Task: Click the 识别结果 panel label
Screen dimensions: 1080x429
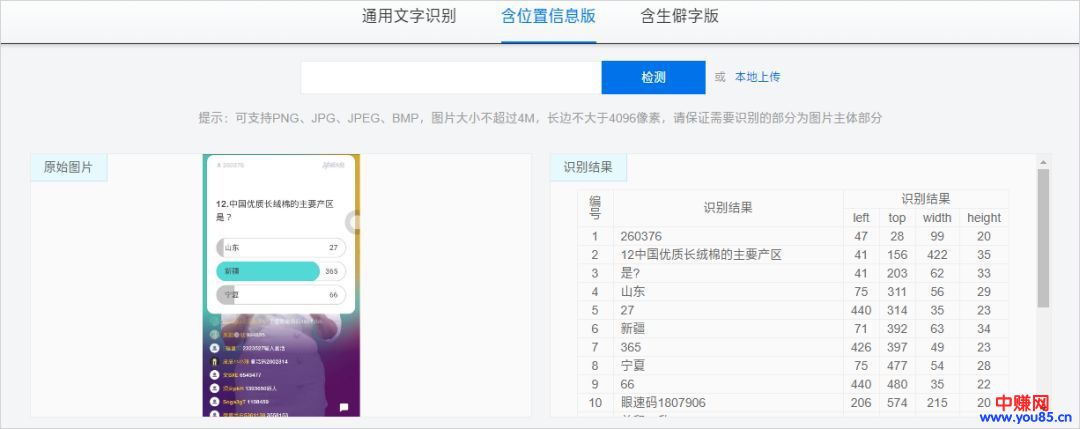Action: point(588,168)
